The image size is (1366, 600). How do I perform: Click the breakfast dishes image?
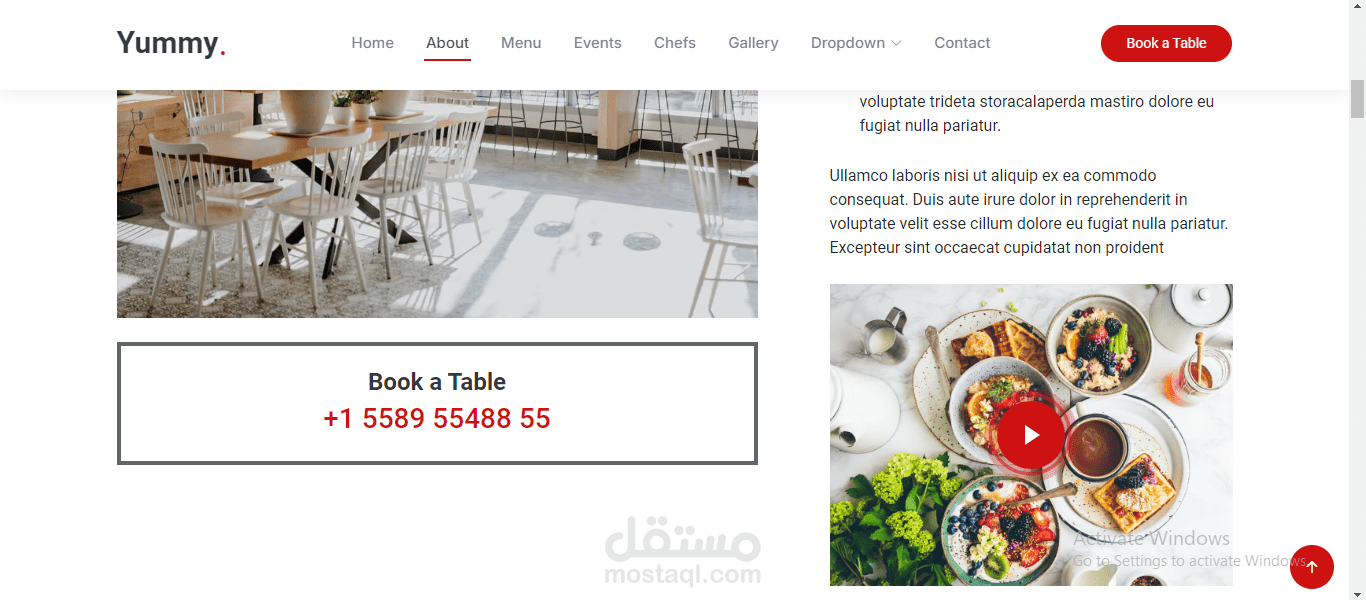coord(1031,435)
